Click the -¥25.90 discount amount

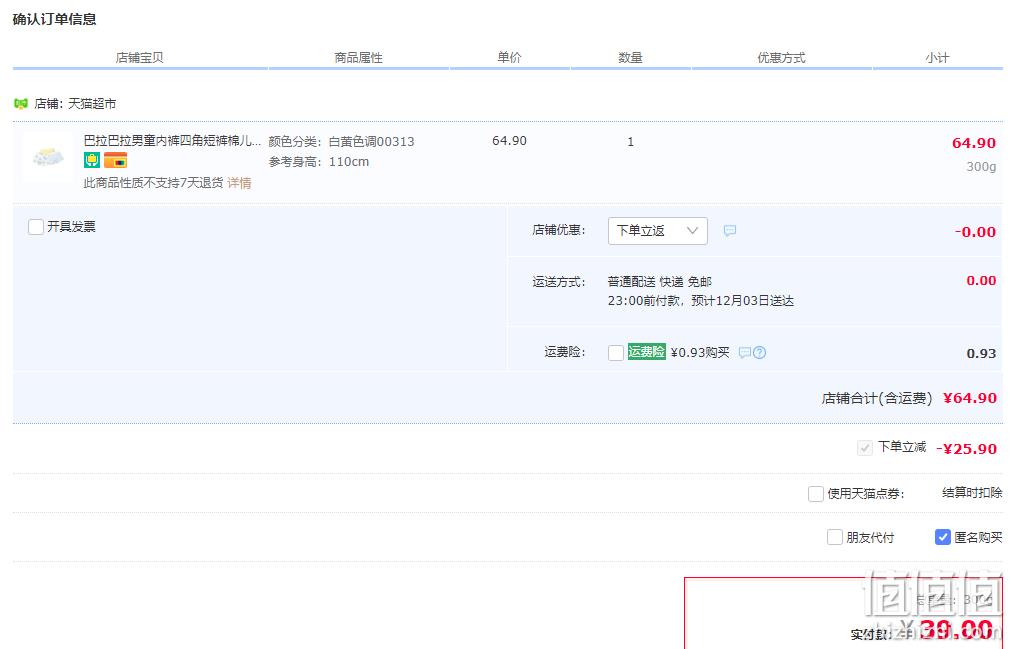pos(966,448)
